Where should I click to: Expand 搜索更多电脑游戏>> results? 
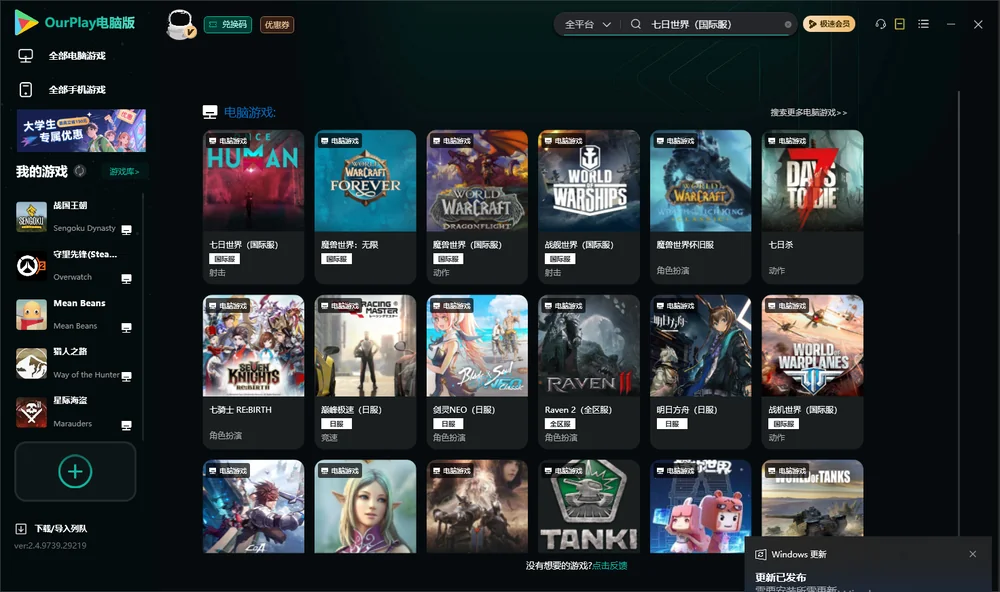[809, 112]
